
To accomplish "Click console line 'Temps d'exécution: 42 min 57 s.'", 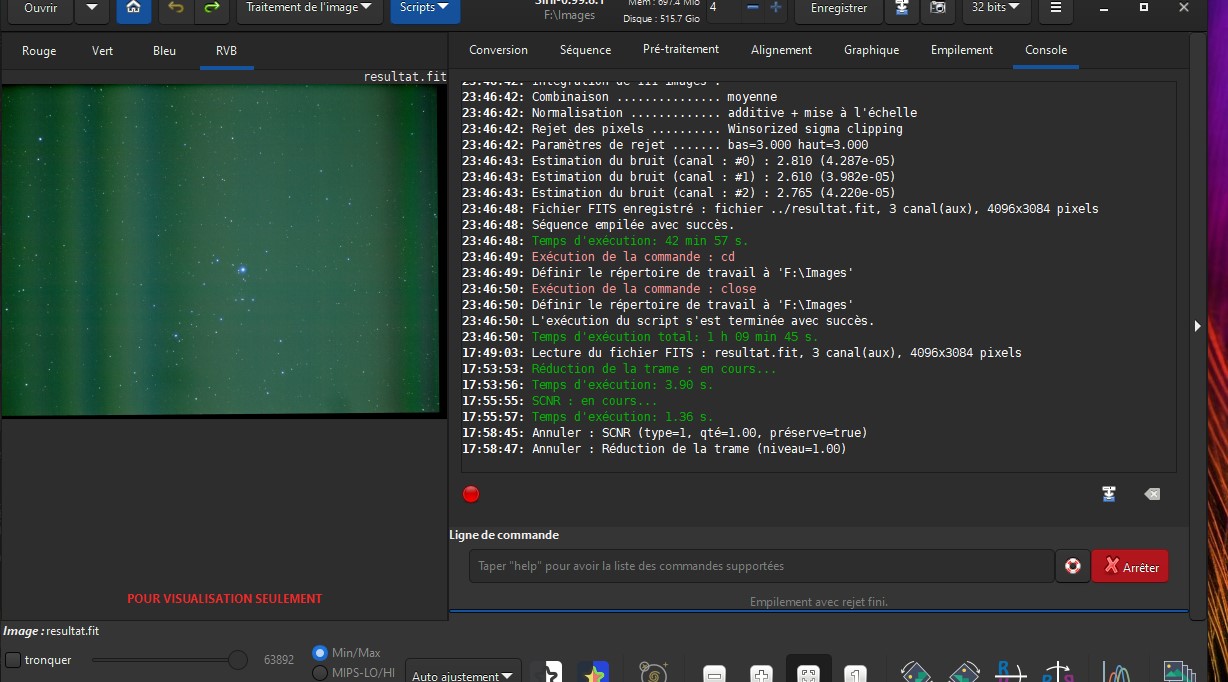I will [640, 241].
